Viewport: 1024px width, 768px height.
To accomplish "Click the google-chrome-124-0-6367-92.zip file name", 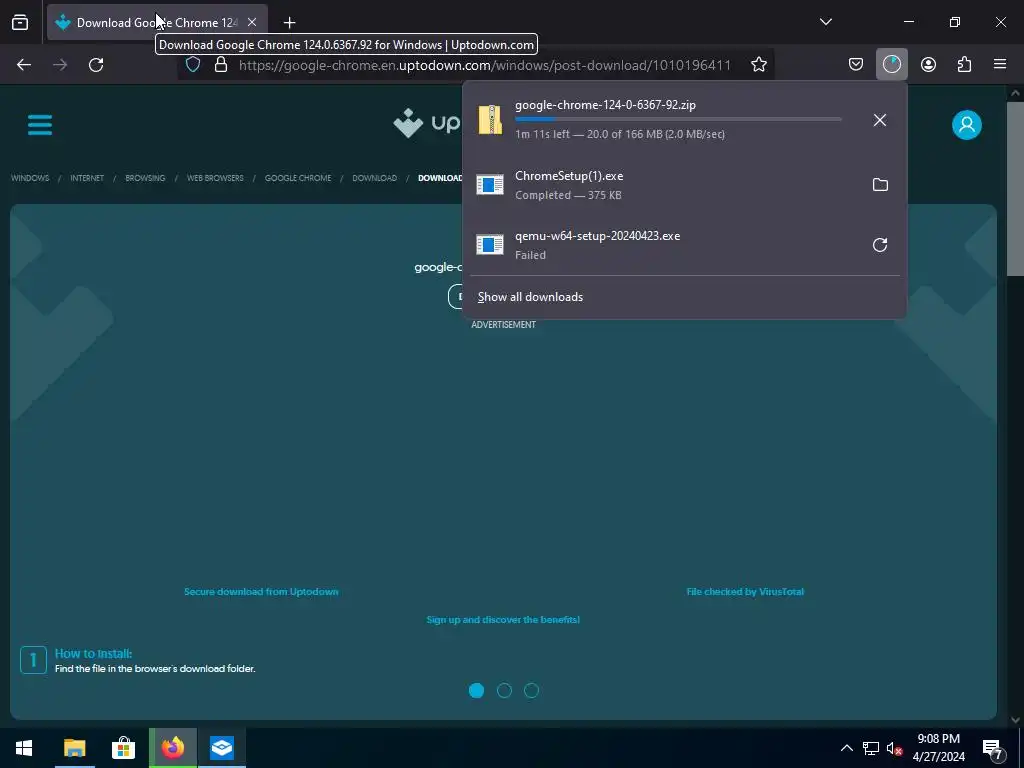I will pyautogui.click(x=605, y=104).
